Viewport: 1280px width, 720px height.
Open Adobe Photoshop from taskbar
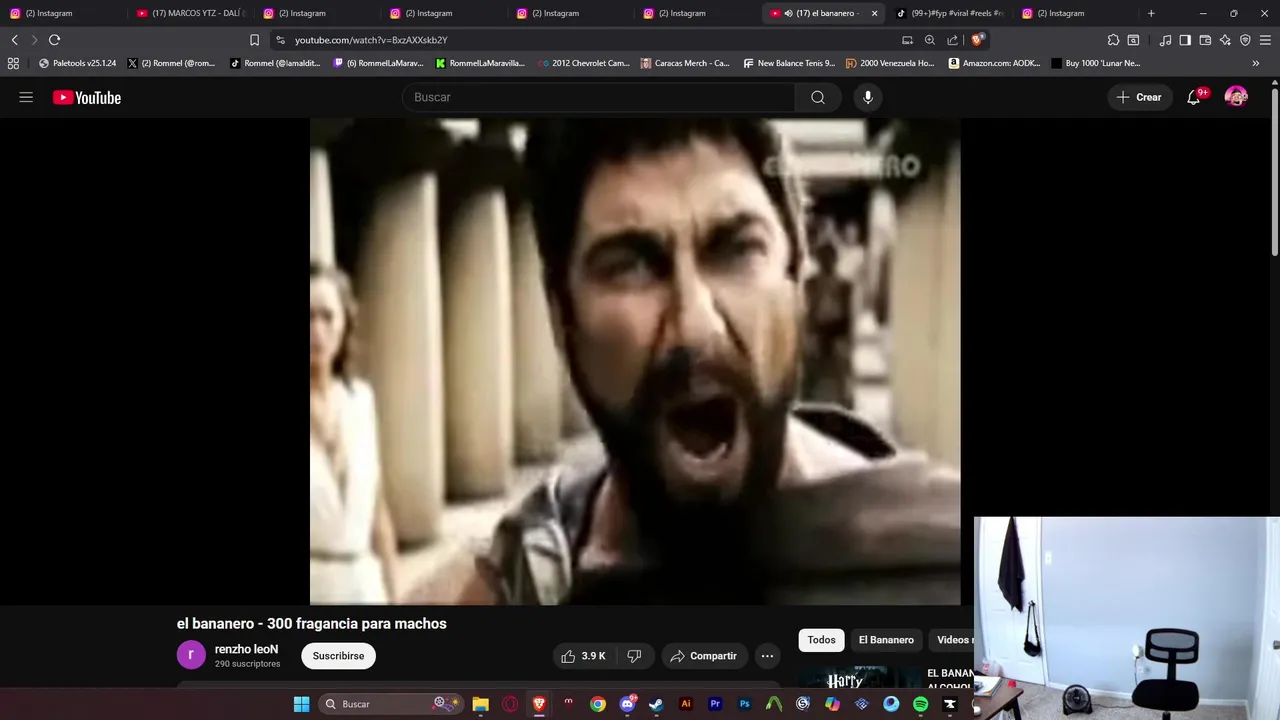[x=744, y=704]
